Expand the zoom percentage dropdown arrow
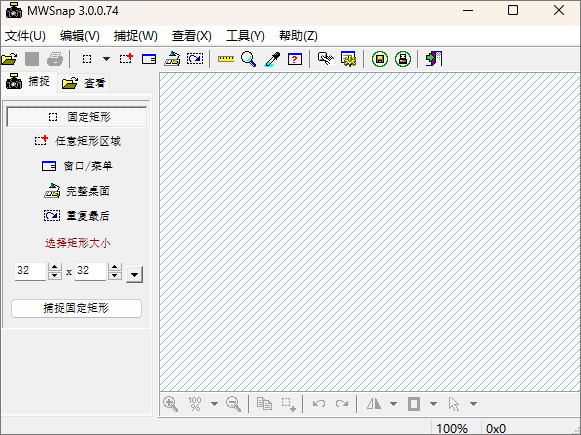 [215, 404]
